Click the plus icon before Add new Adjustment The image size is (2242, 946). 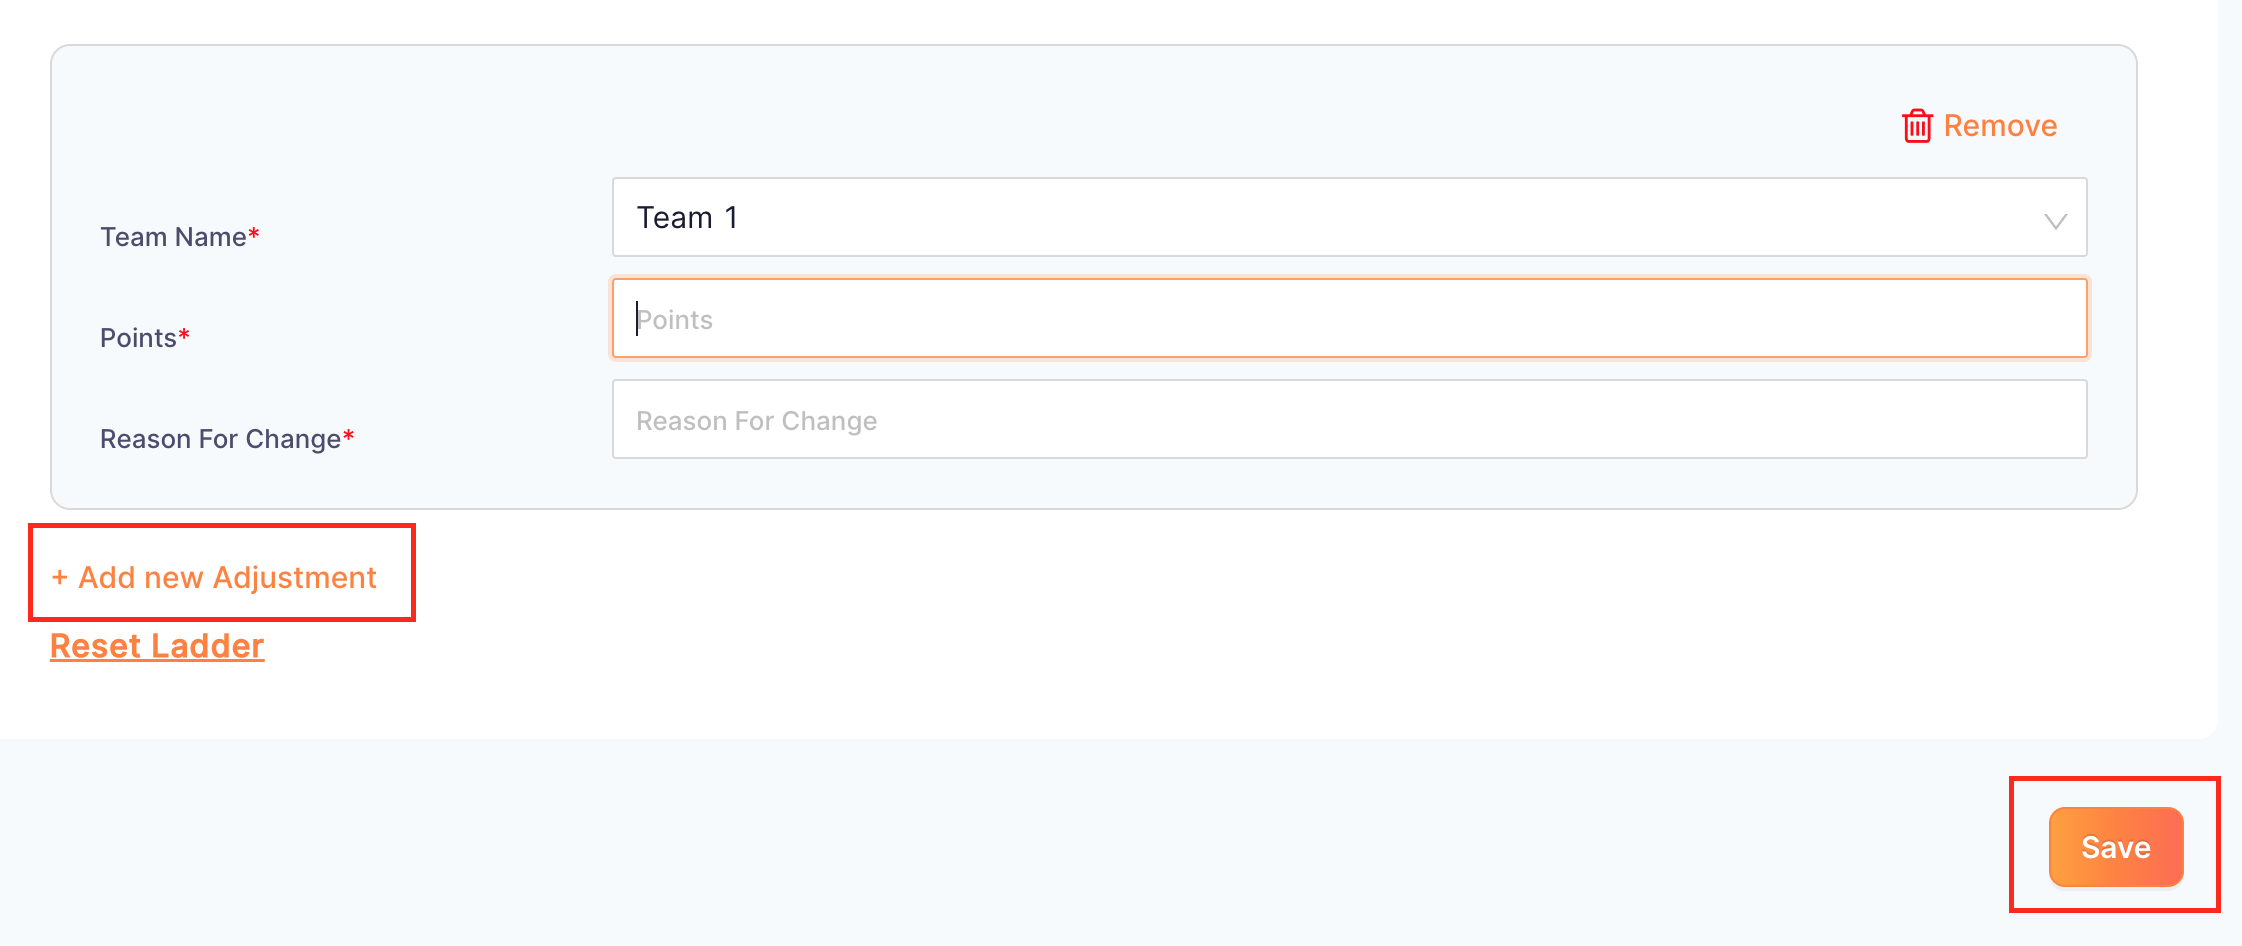point(60,578)
